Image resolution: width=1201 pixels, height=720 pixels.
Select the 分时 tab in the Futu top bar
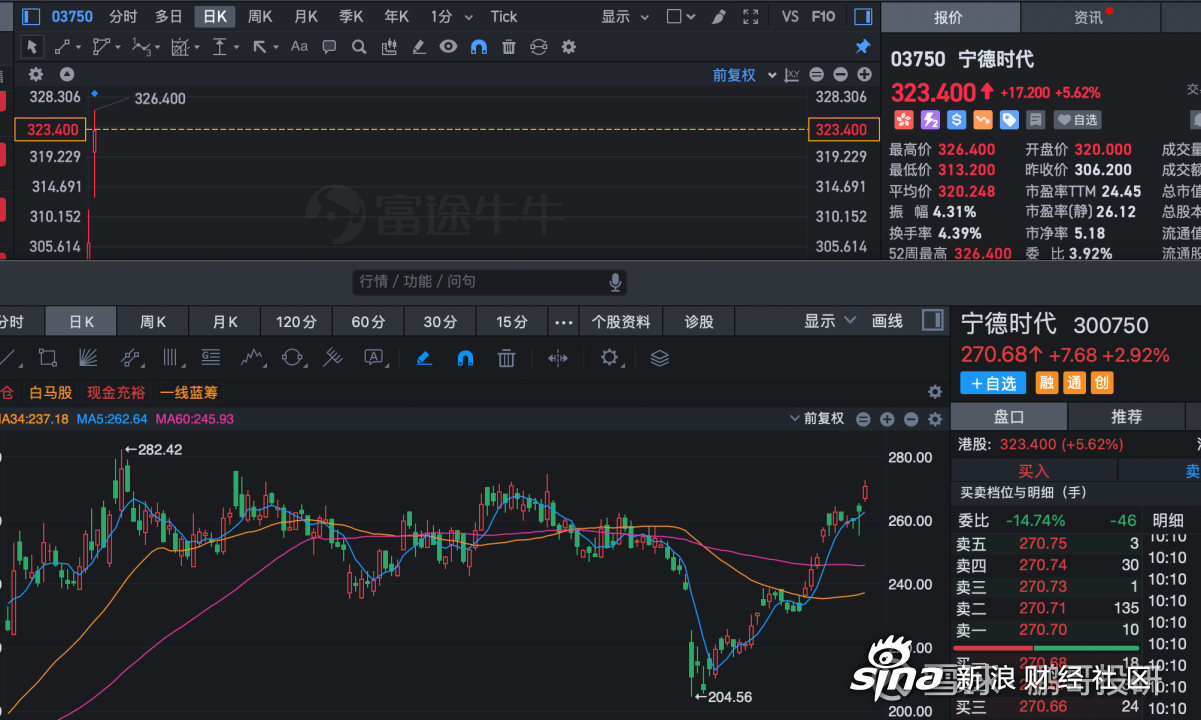[123, 16]
